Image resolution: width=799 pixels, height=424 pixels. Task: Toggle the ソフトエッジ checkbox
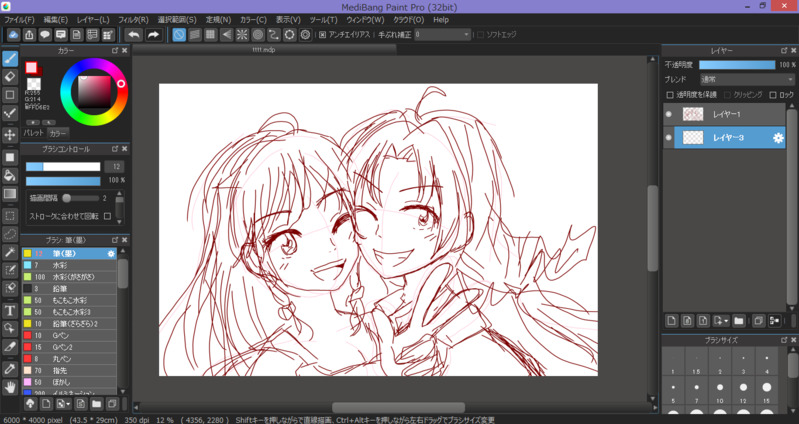(x=480, y=35)
